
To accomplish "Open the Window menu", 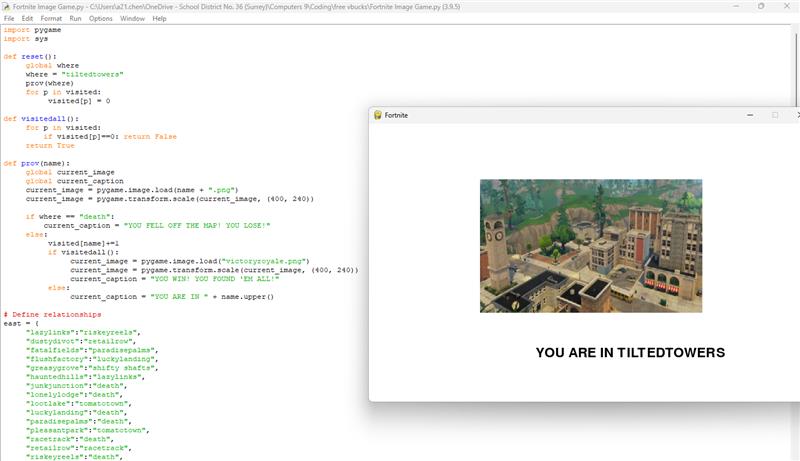I will tap(132, 18).
